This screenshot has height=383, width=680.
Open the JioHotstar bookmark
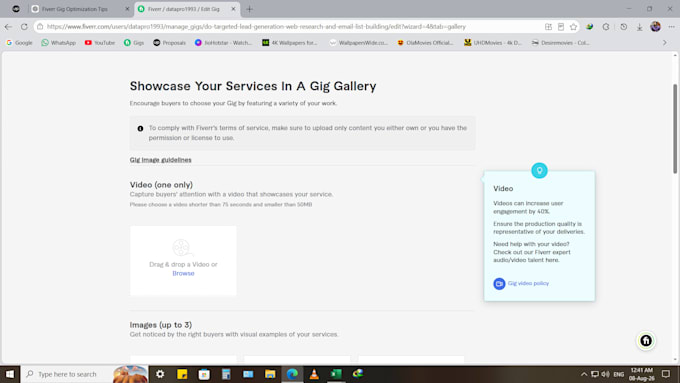tap(223, 43)
